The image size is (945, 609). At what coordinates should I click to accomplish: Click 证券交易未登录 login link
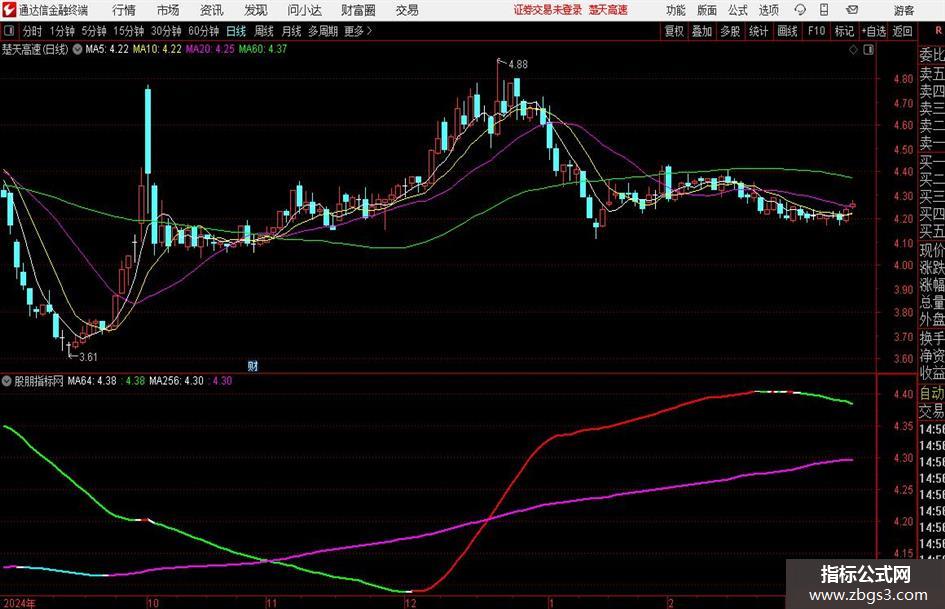tap(548, 10)
